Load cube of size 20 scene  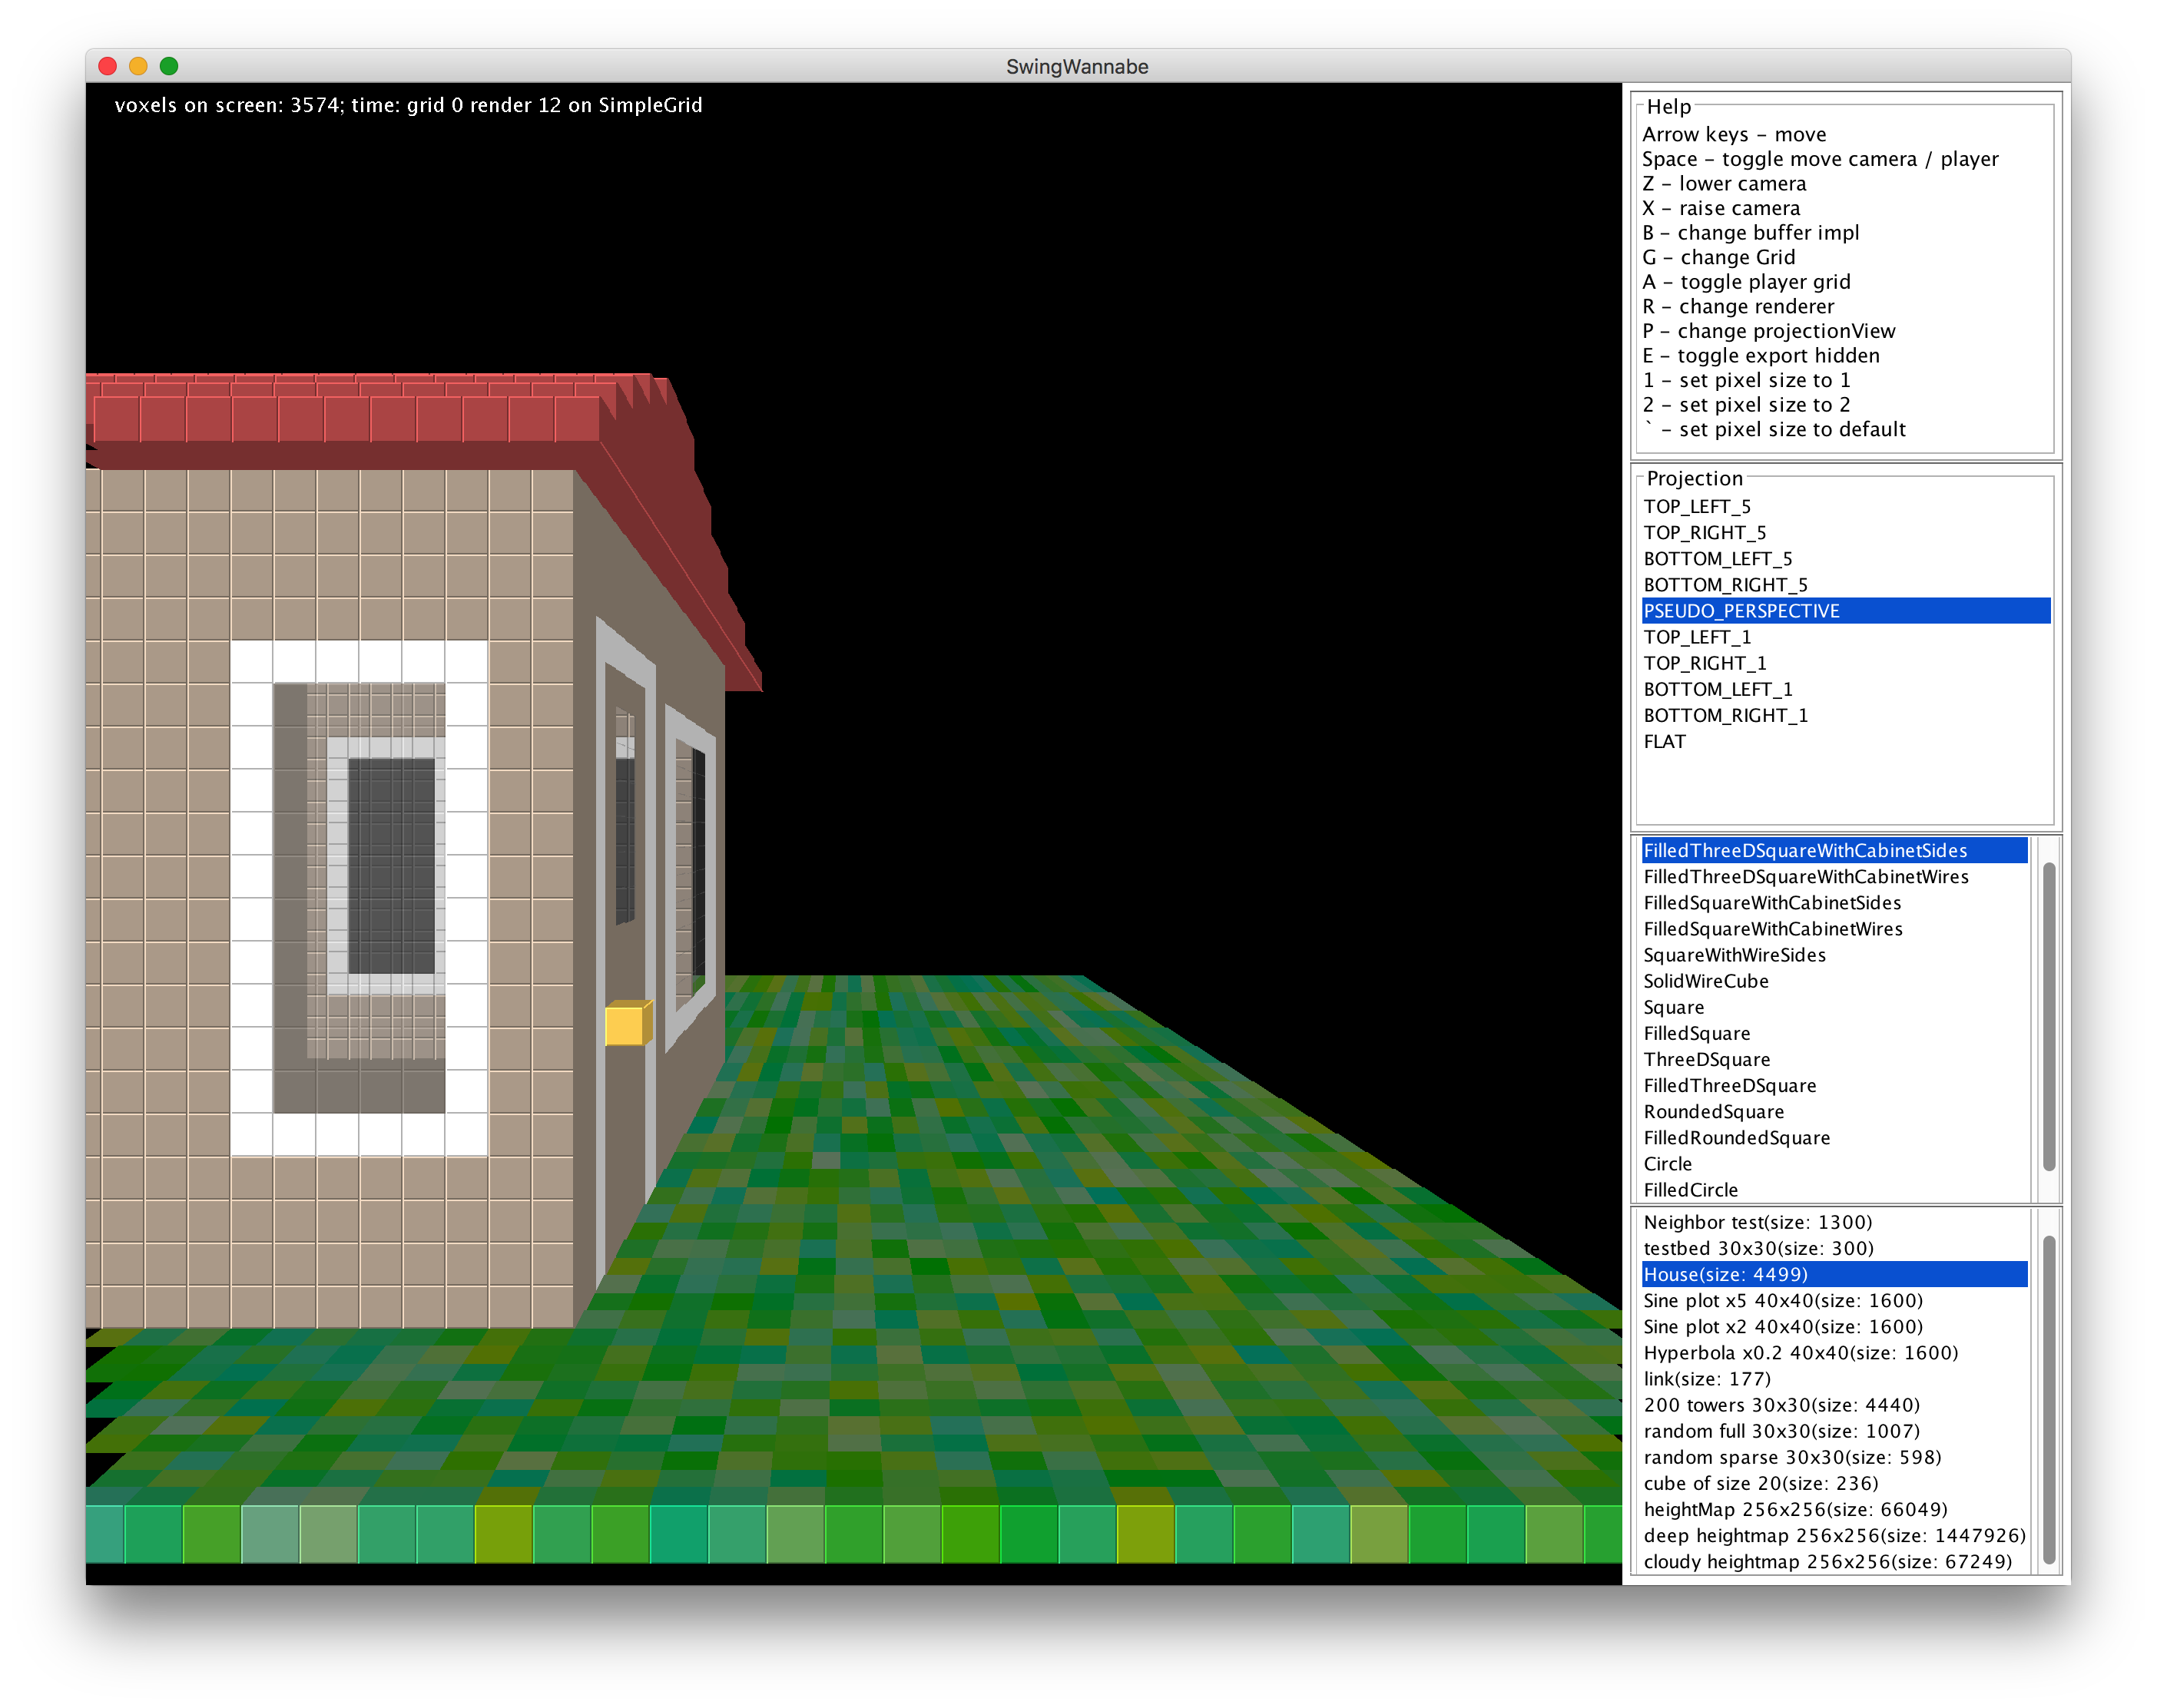point(1834,1482)
